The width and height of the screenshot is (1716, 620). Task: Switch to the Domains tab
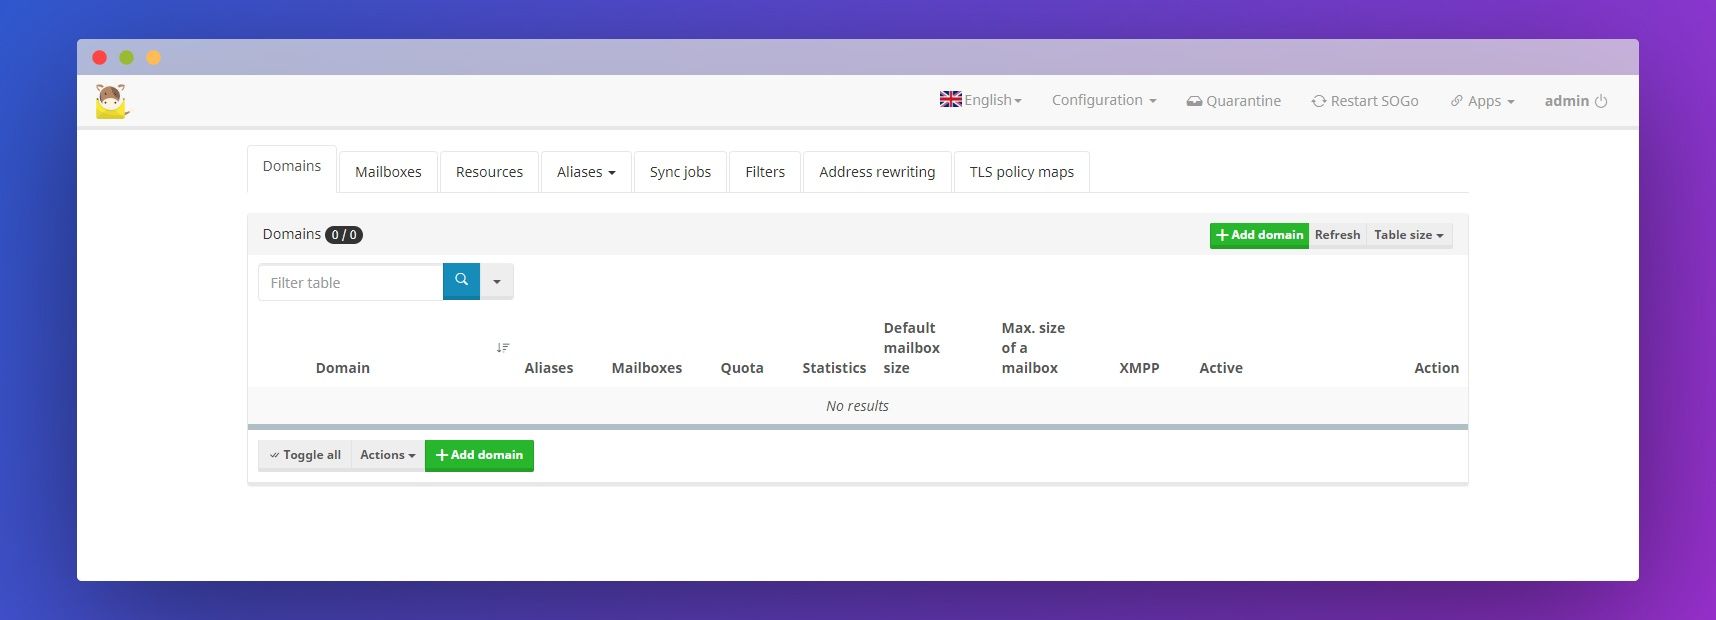[x=292, y=167]
